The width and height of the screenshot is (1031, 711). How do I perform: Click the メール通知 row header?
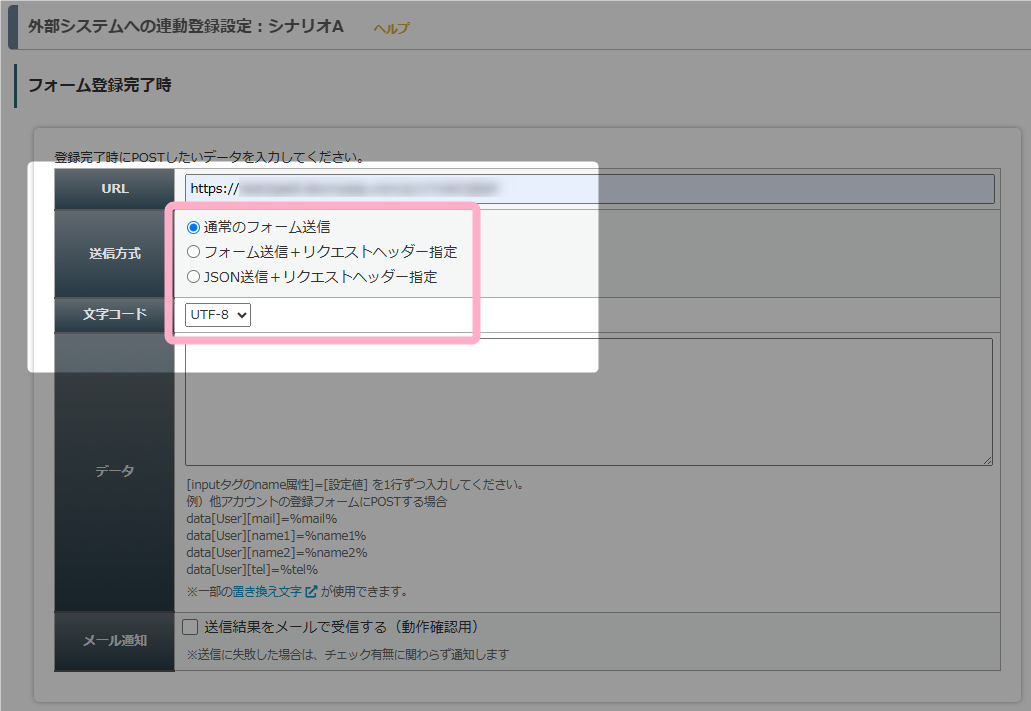(114, 641)
